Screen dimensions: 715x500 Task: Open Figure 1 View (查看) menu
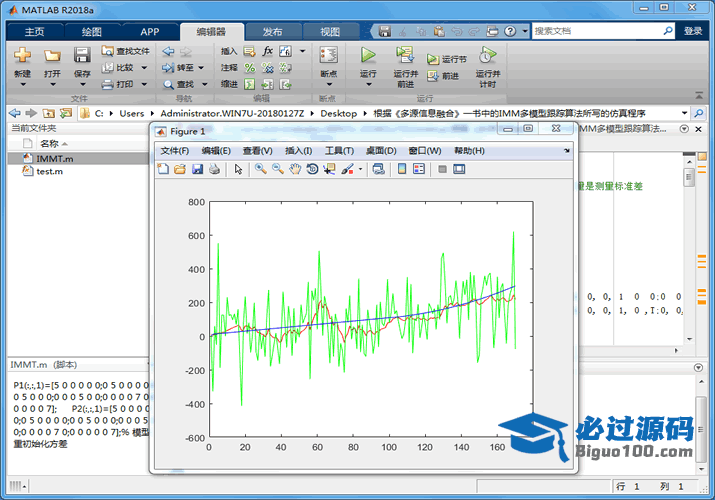[258, 151]
